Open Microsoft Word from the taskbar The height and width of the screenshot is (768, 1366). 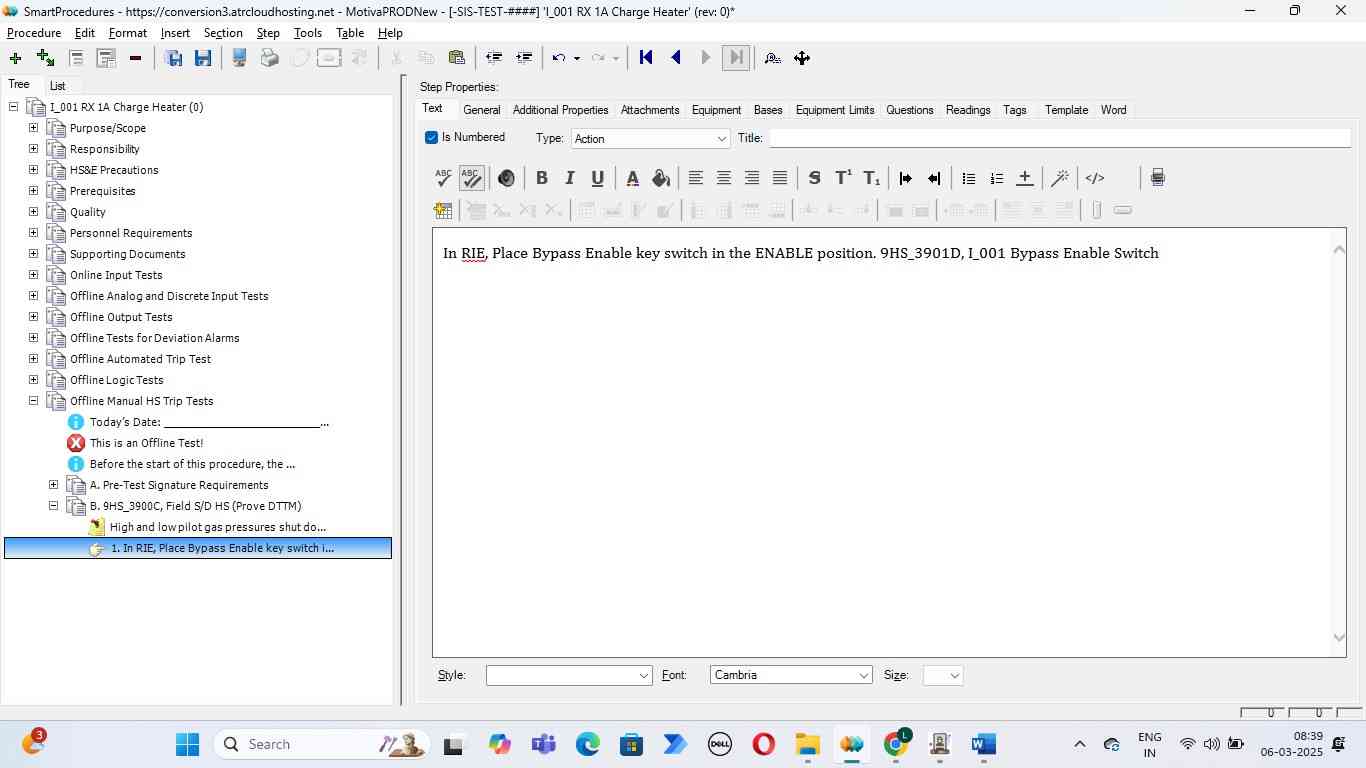tap(983, 744)
